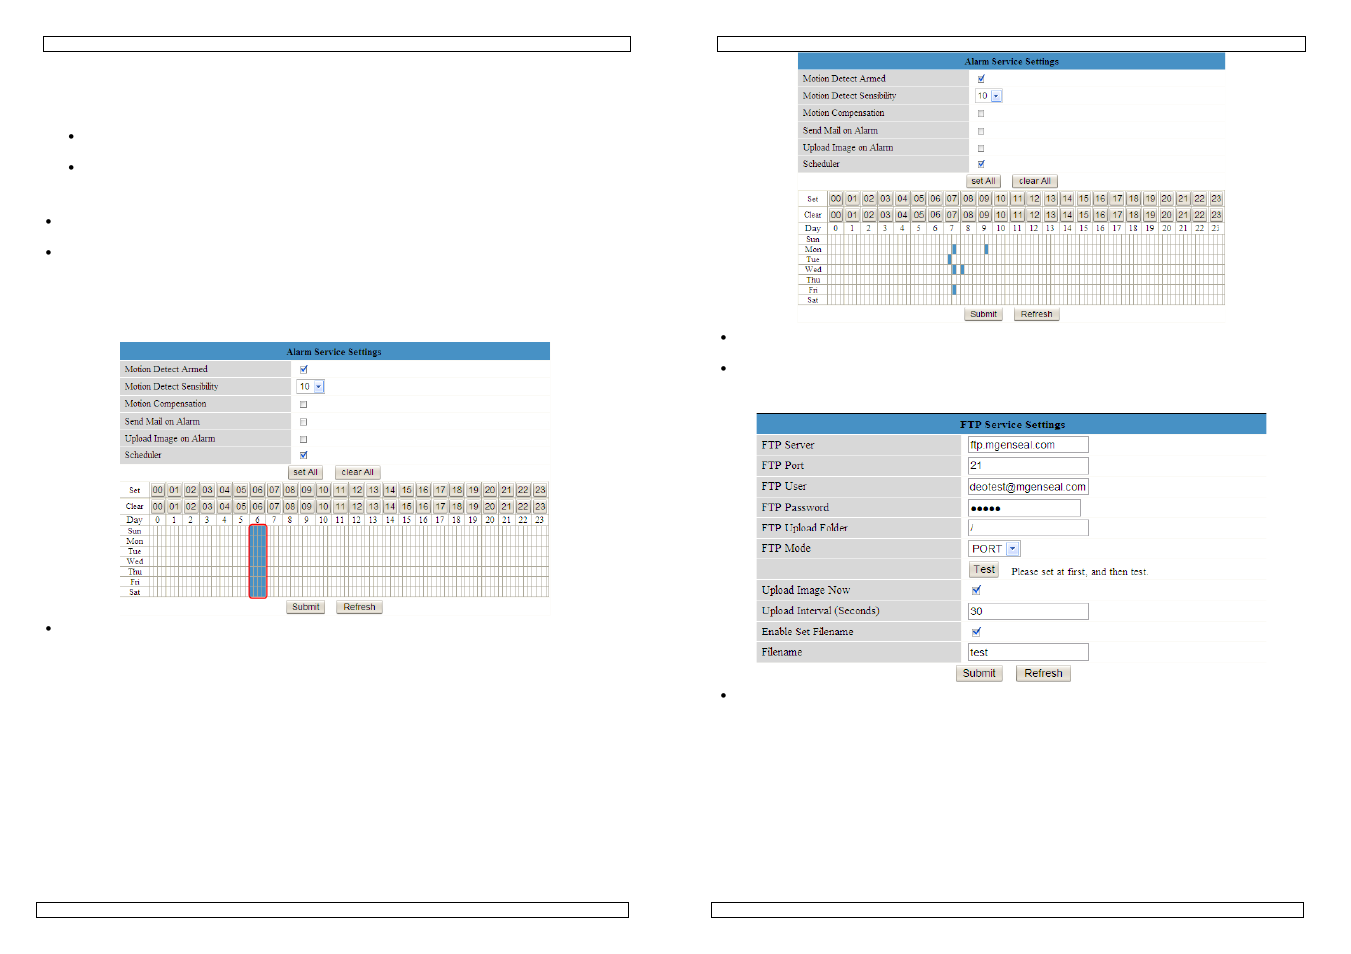Click set All in right-page Alarm panel
Image resolution: width=1351 pixels, height=954 pixels.
(983, 181)
